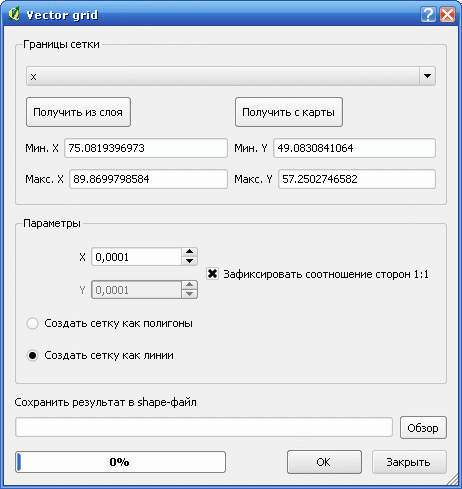Select 'Создать сетку как полигоны' radio button
The height and width of the screenshot is (489, 462).
pyautogui.click(x=32, y=323)
